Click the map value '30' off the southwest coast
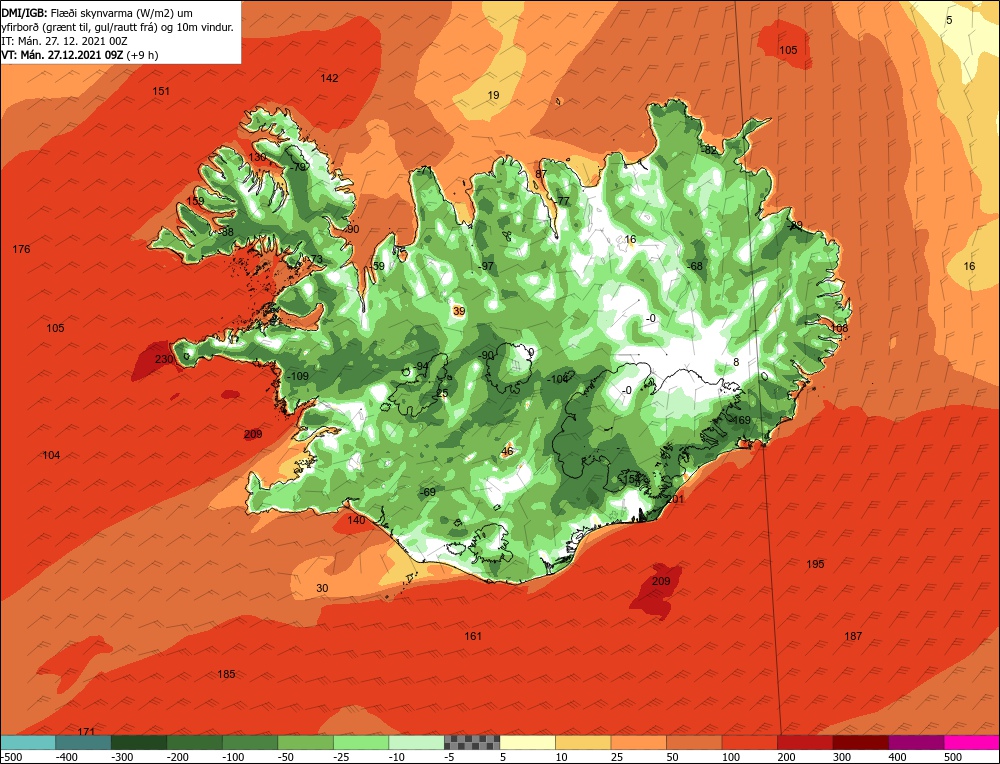 [322, 588]
